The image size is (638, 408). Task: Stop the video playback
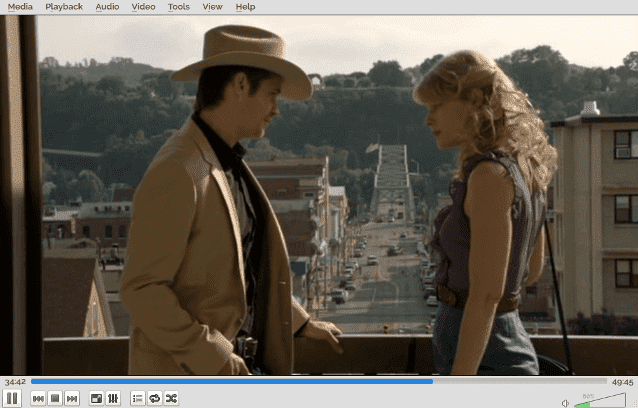(x=55, y=399)
